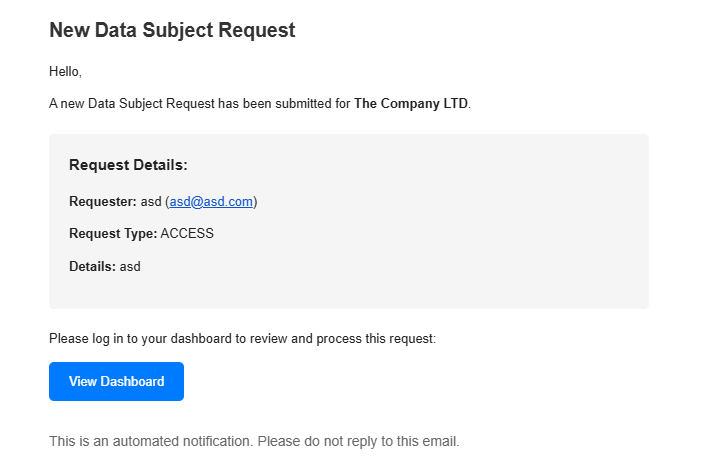This screenshot has width=723, height=471.
Task: Click 'A new Data Subject Request' sentence start
Action: point(132,103)
